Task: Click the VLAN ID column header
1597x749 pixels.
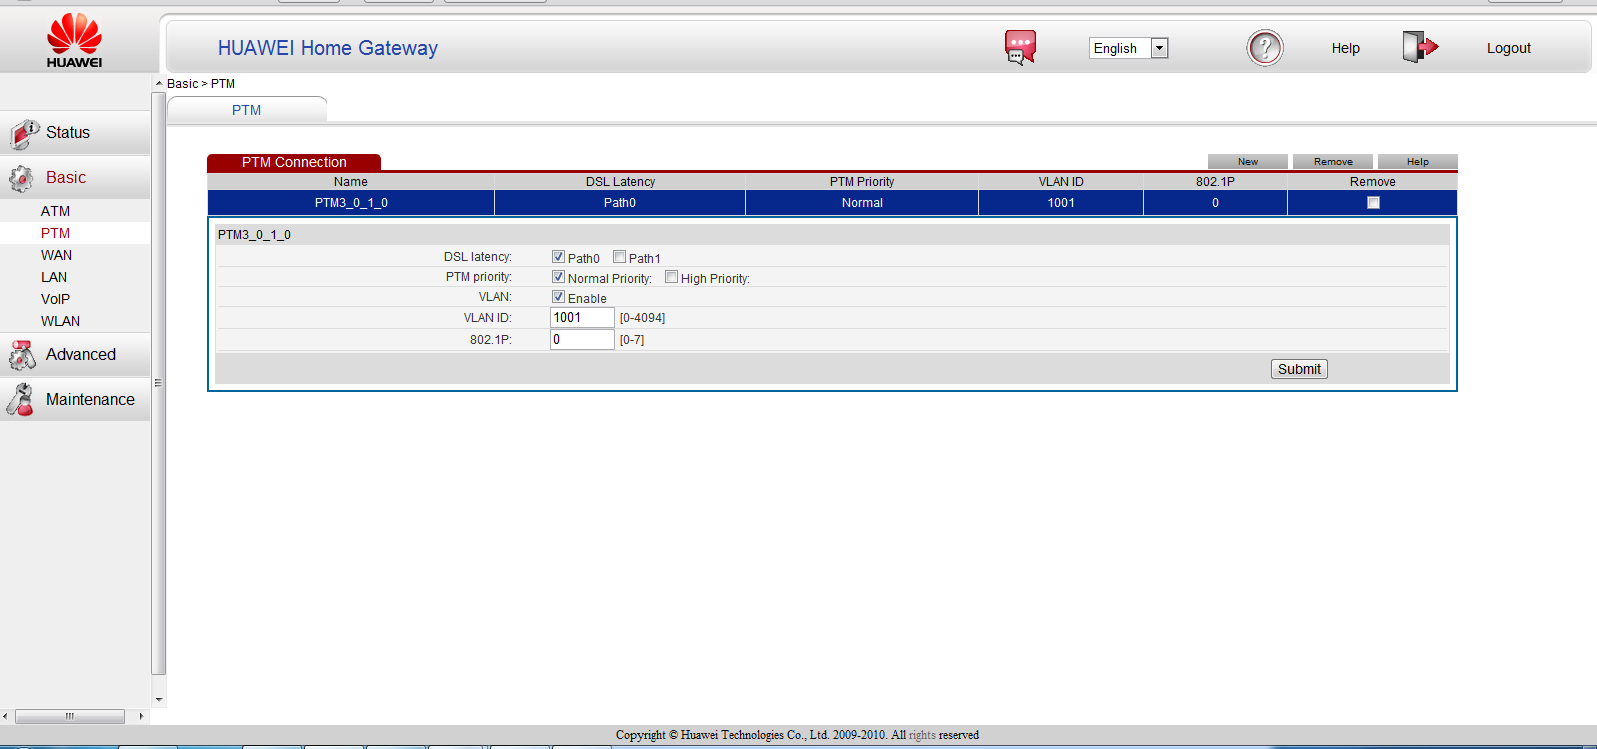Action: coord(1061,182)
